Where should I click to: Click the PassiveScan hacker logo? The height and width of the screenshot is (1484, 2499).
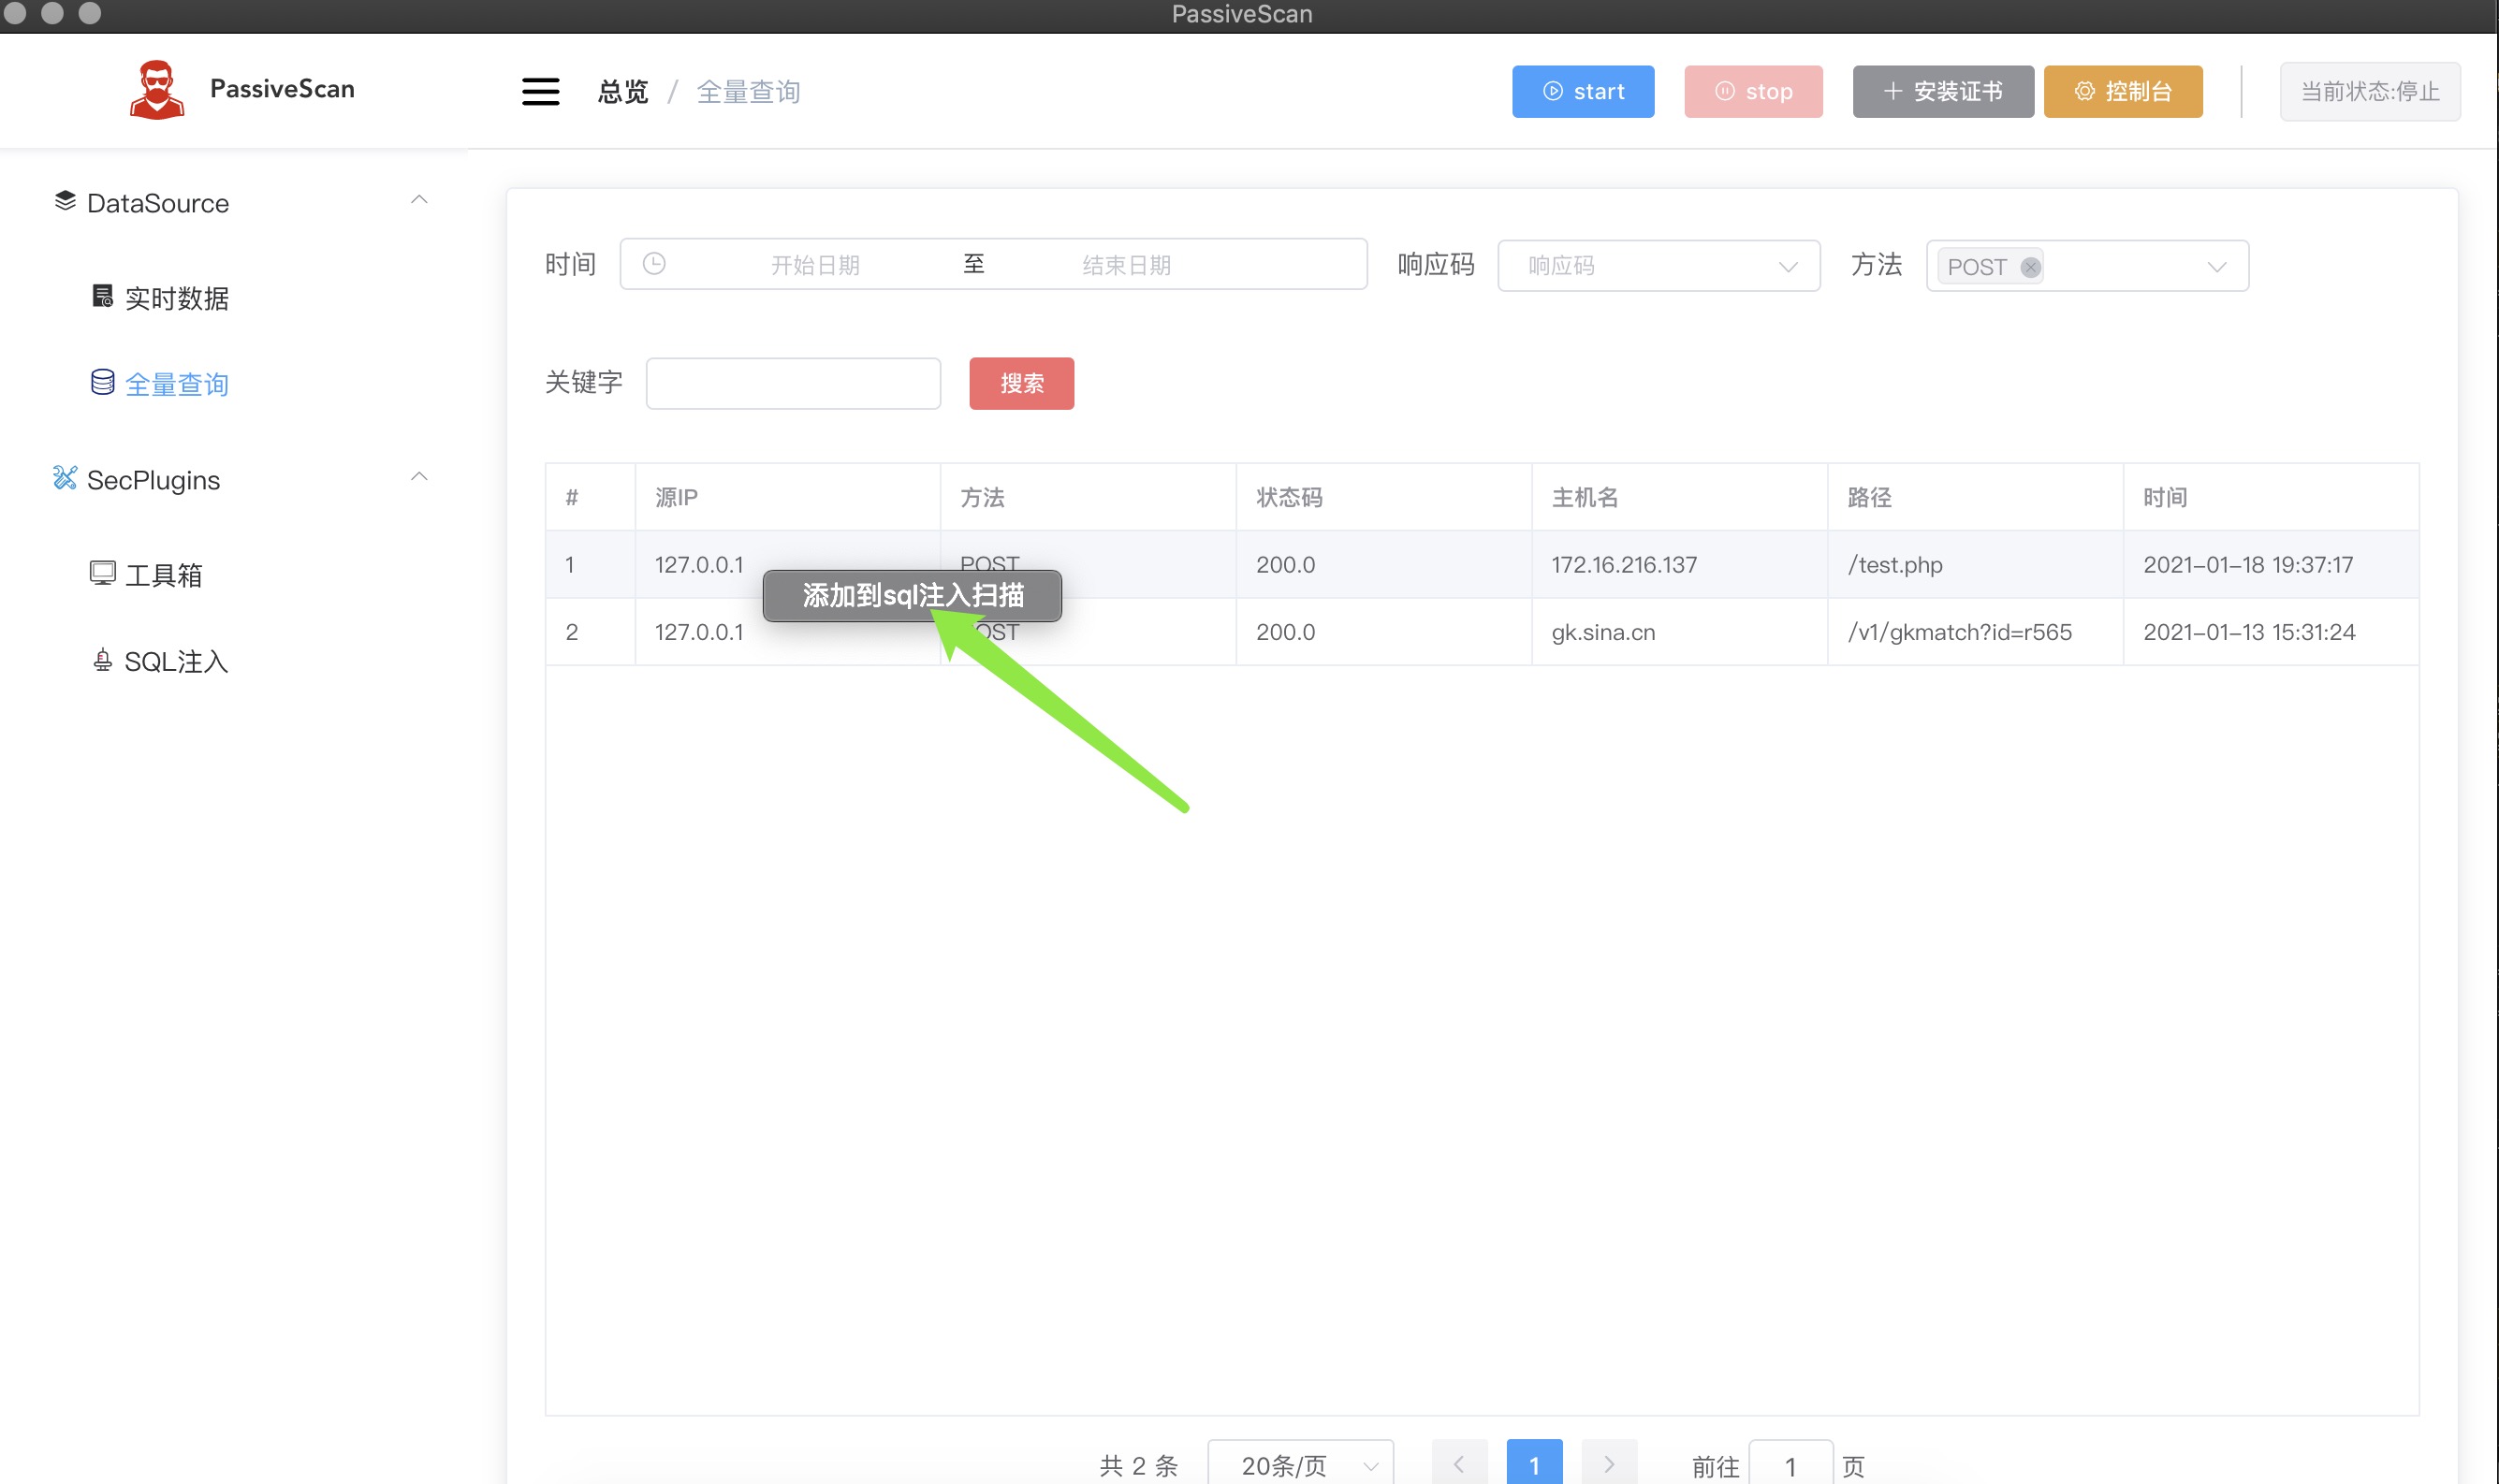coord(157,90)
